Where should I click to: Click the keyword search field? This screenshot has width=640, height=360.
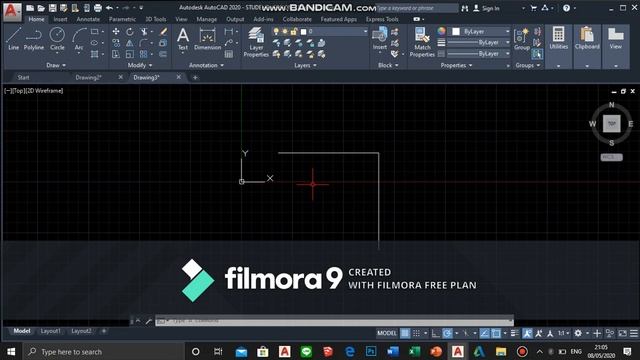tap(416, 8)
